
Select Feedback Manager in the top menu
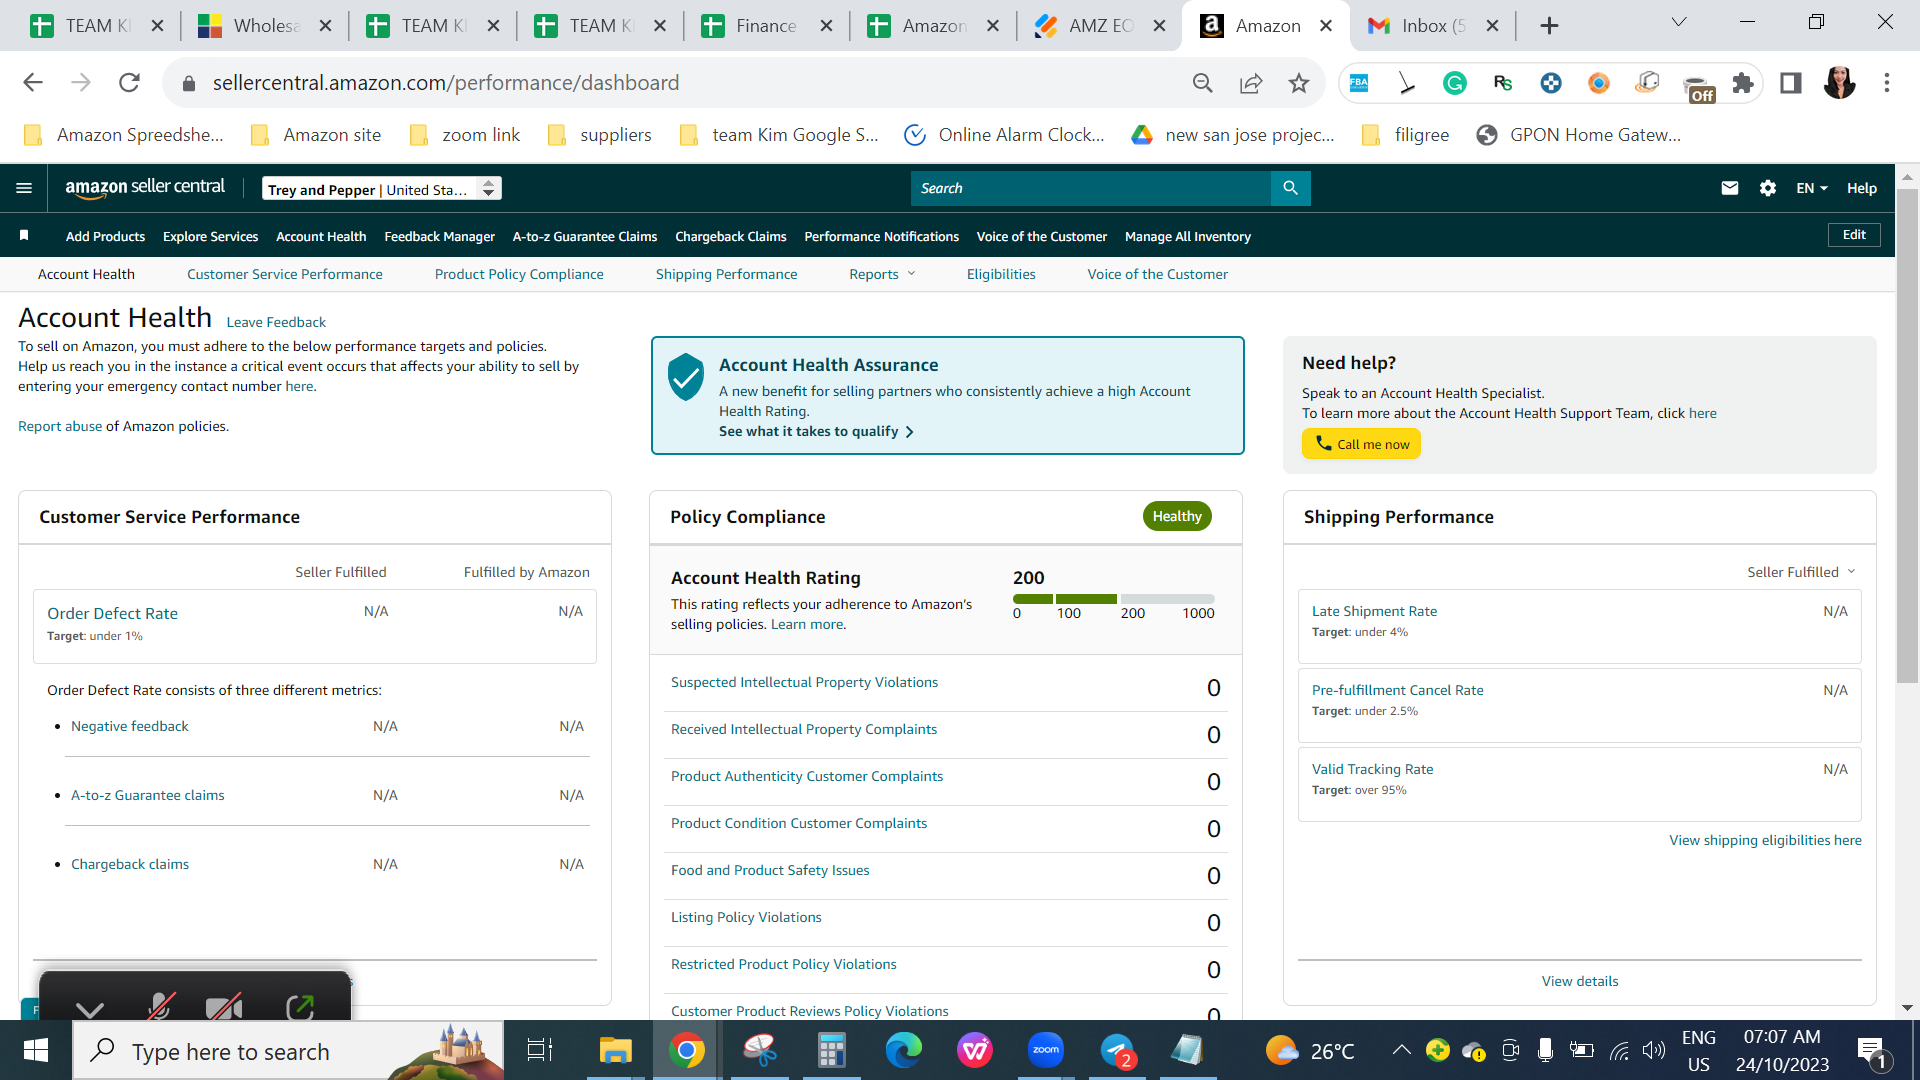(439, 237)
